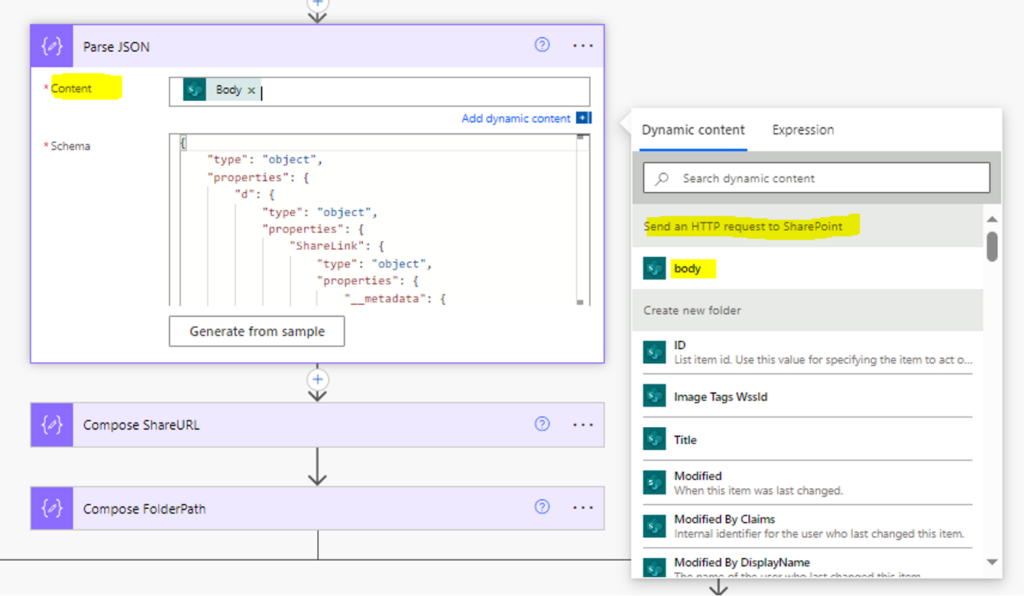Image resolution: width=1024 pixels, height=596 pixels.
Task: Open help for Compose ShareURL
Action: [x=541, y=424]
